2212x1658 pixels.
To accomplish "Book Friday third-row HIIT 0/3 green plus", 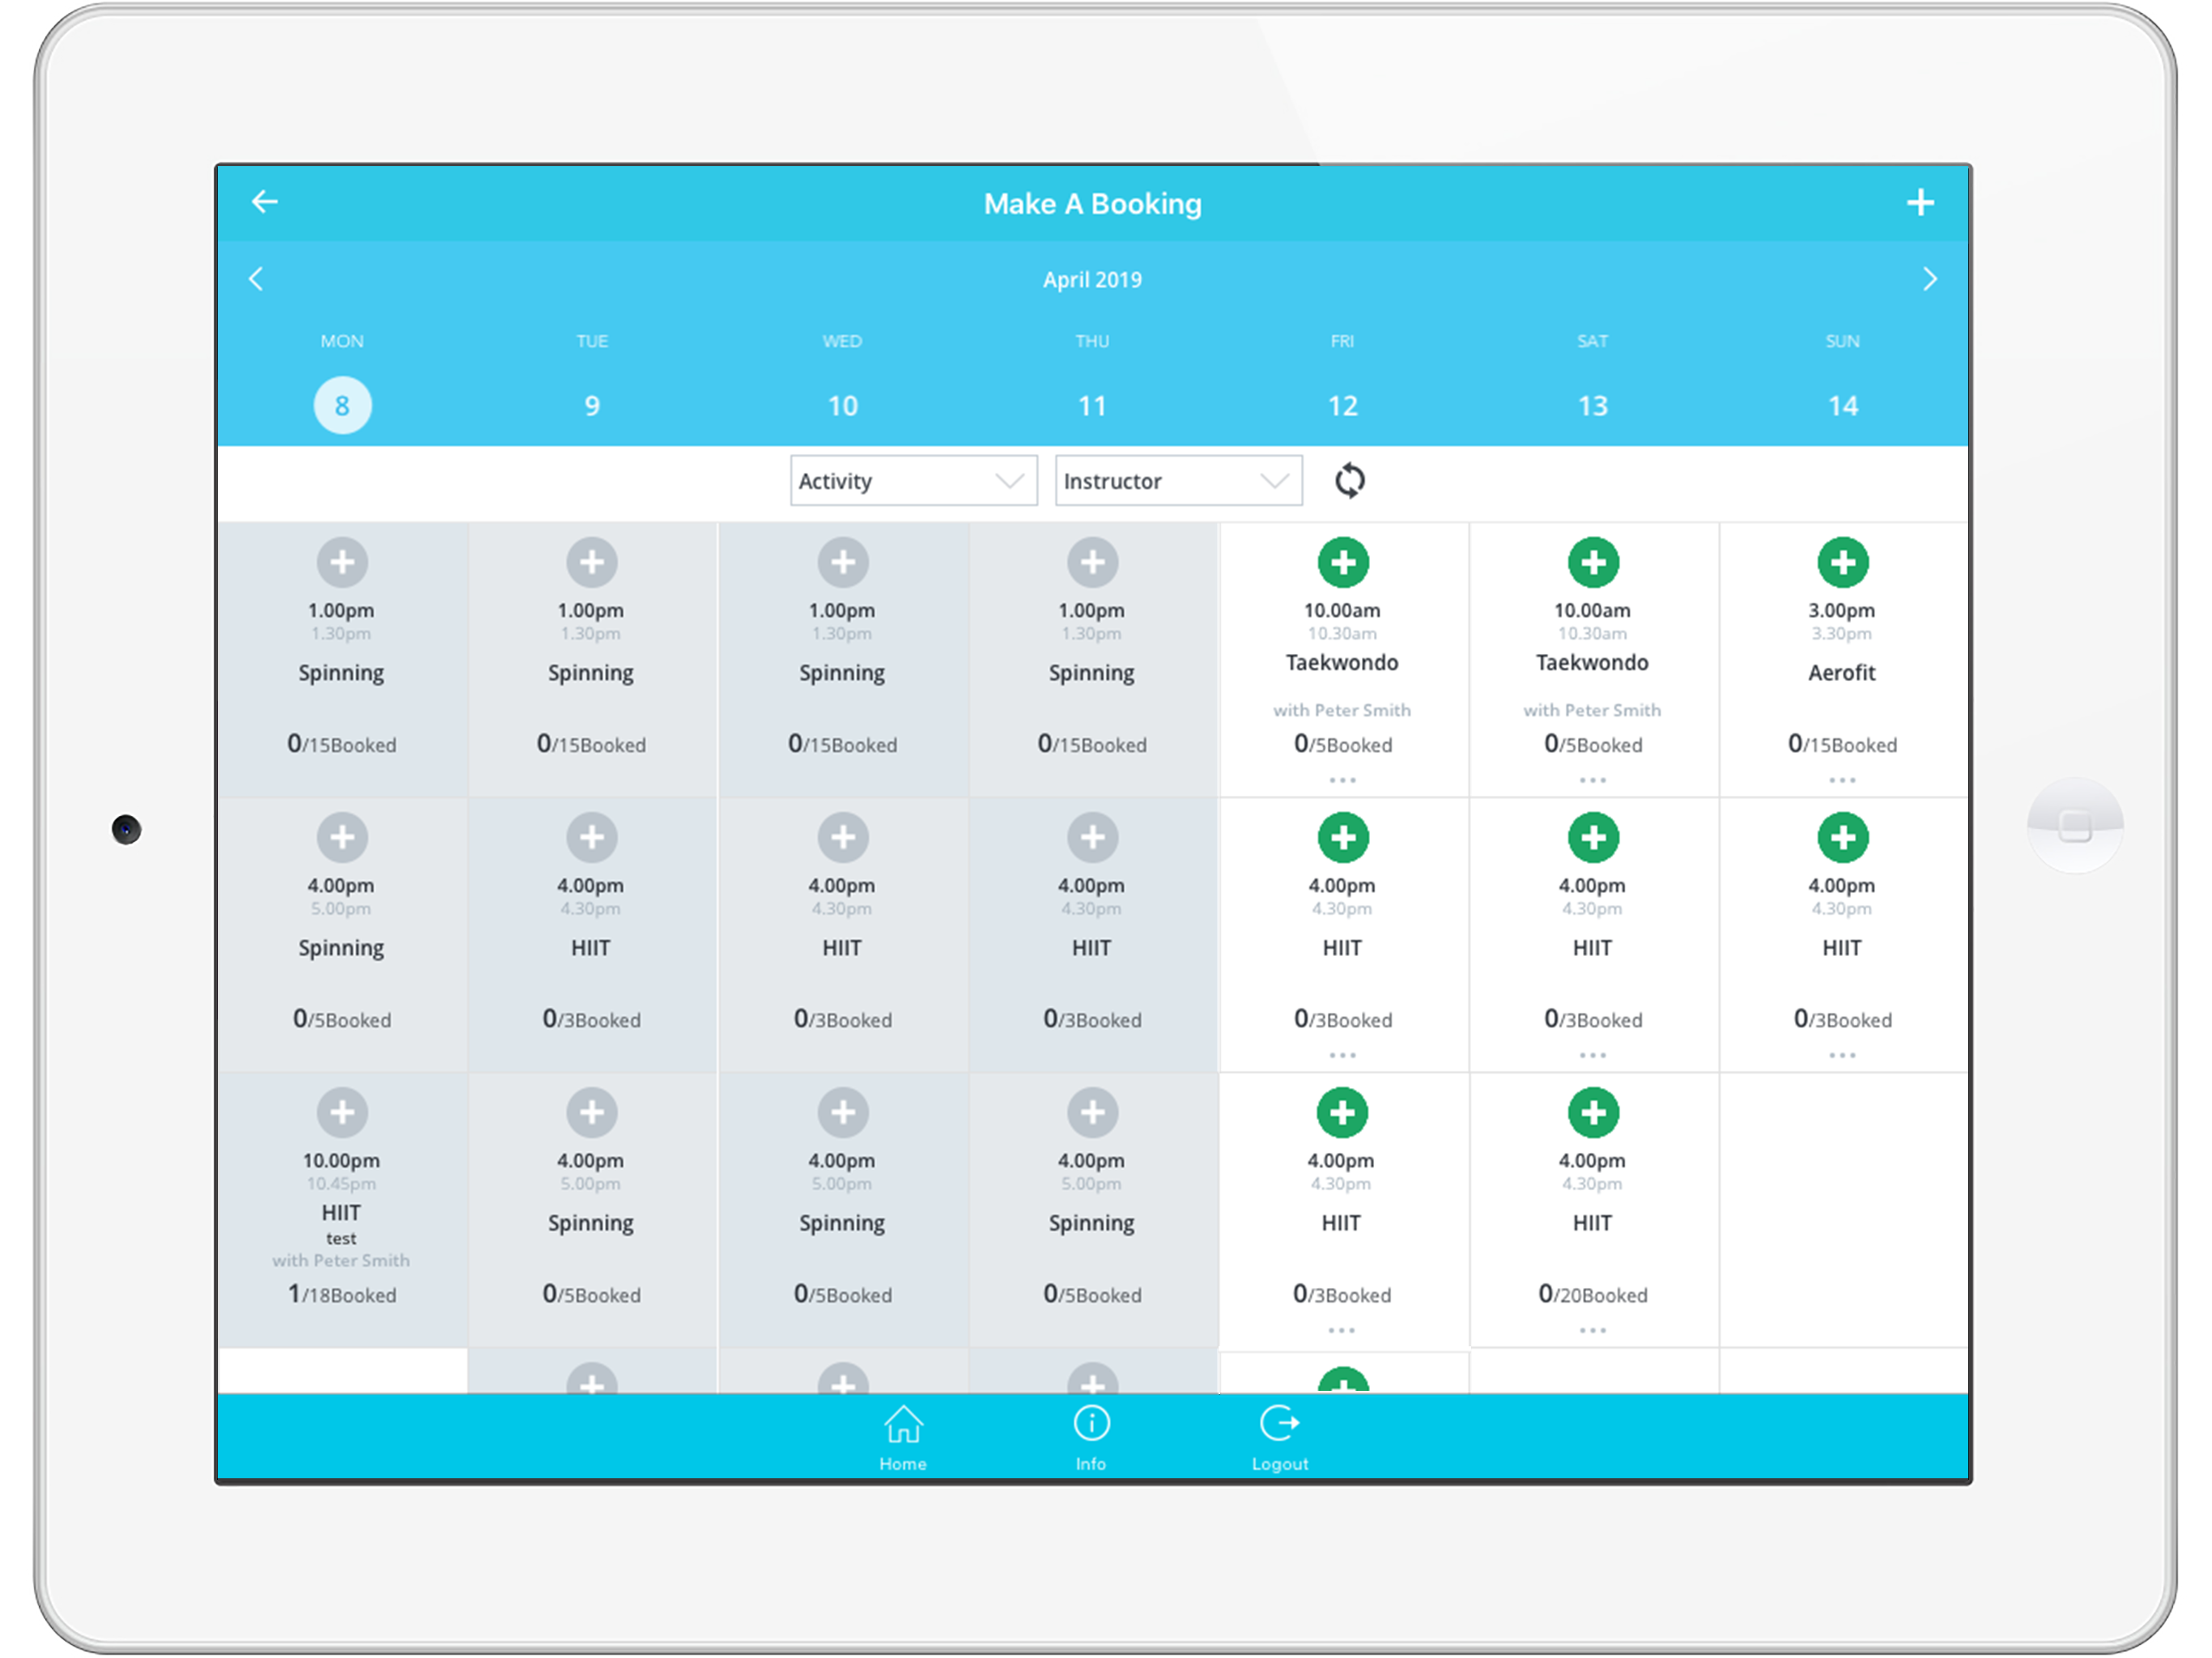I will pos(1341,1113).
